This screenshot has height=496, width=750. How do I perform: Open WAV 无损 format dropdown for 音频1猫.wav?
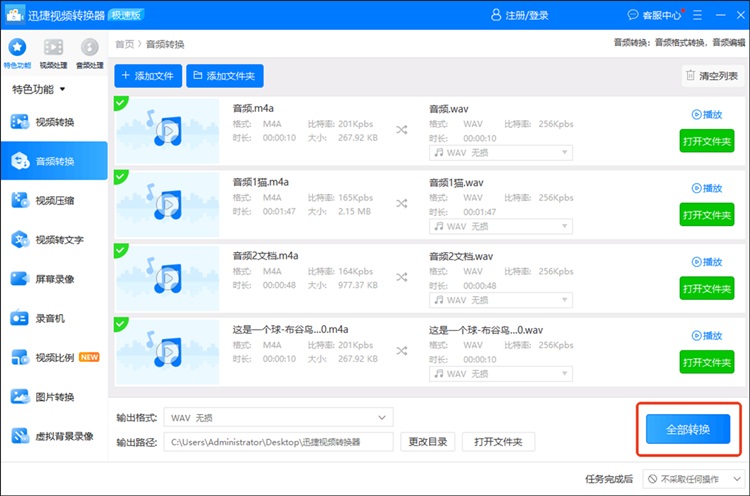(x=501, y=226)
